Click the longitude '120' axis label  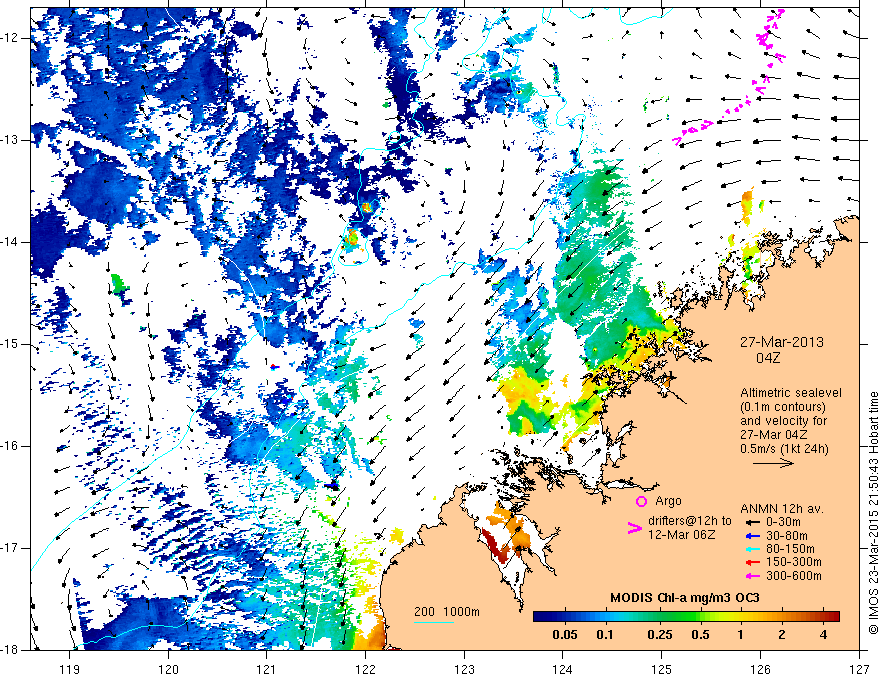(x=168, y=669)
